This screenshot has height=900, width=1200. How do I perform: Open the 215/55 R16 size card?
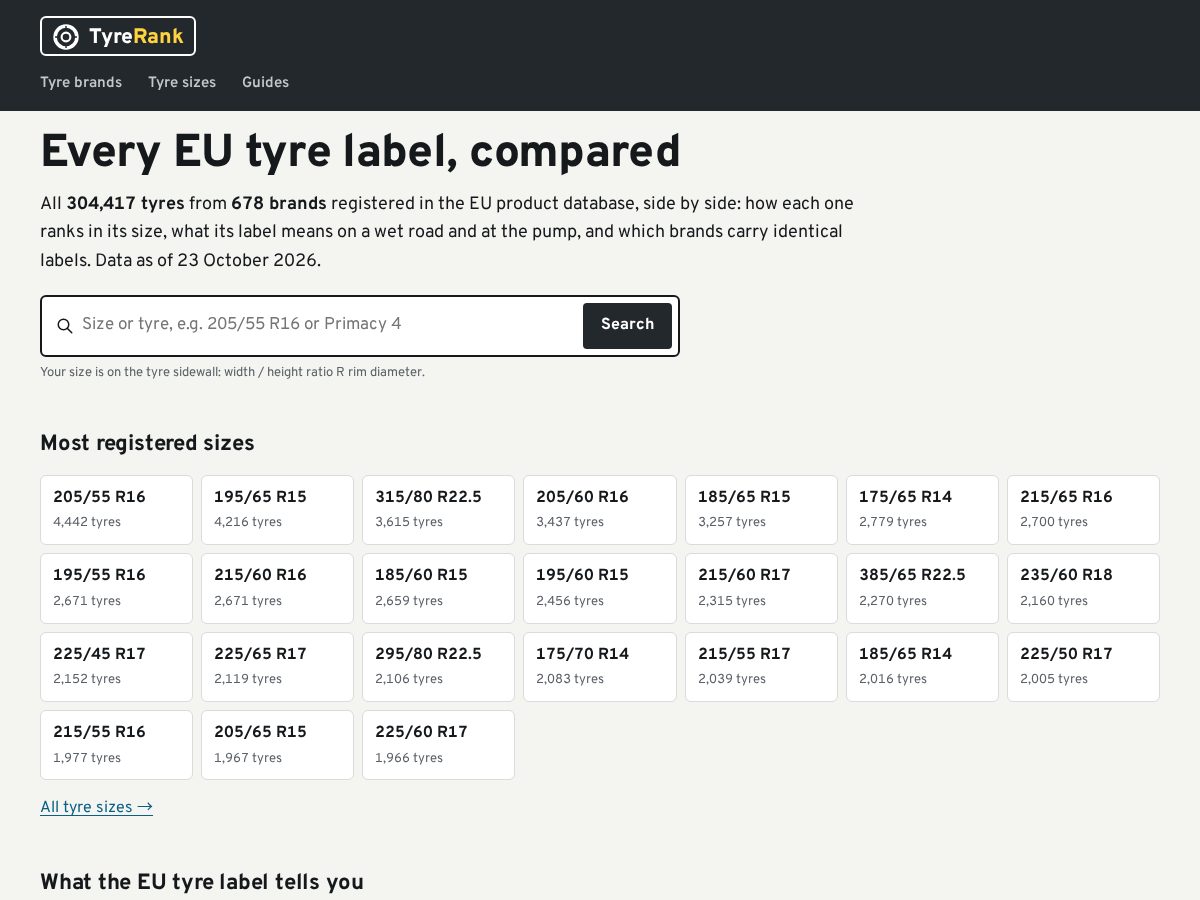(116, 745)
